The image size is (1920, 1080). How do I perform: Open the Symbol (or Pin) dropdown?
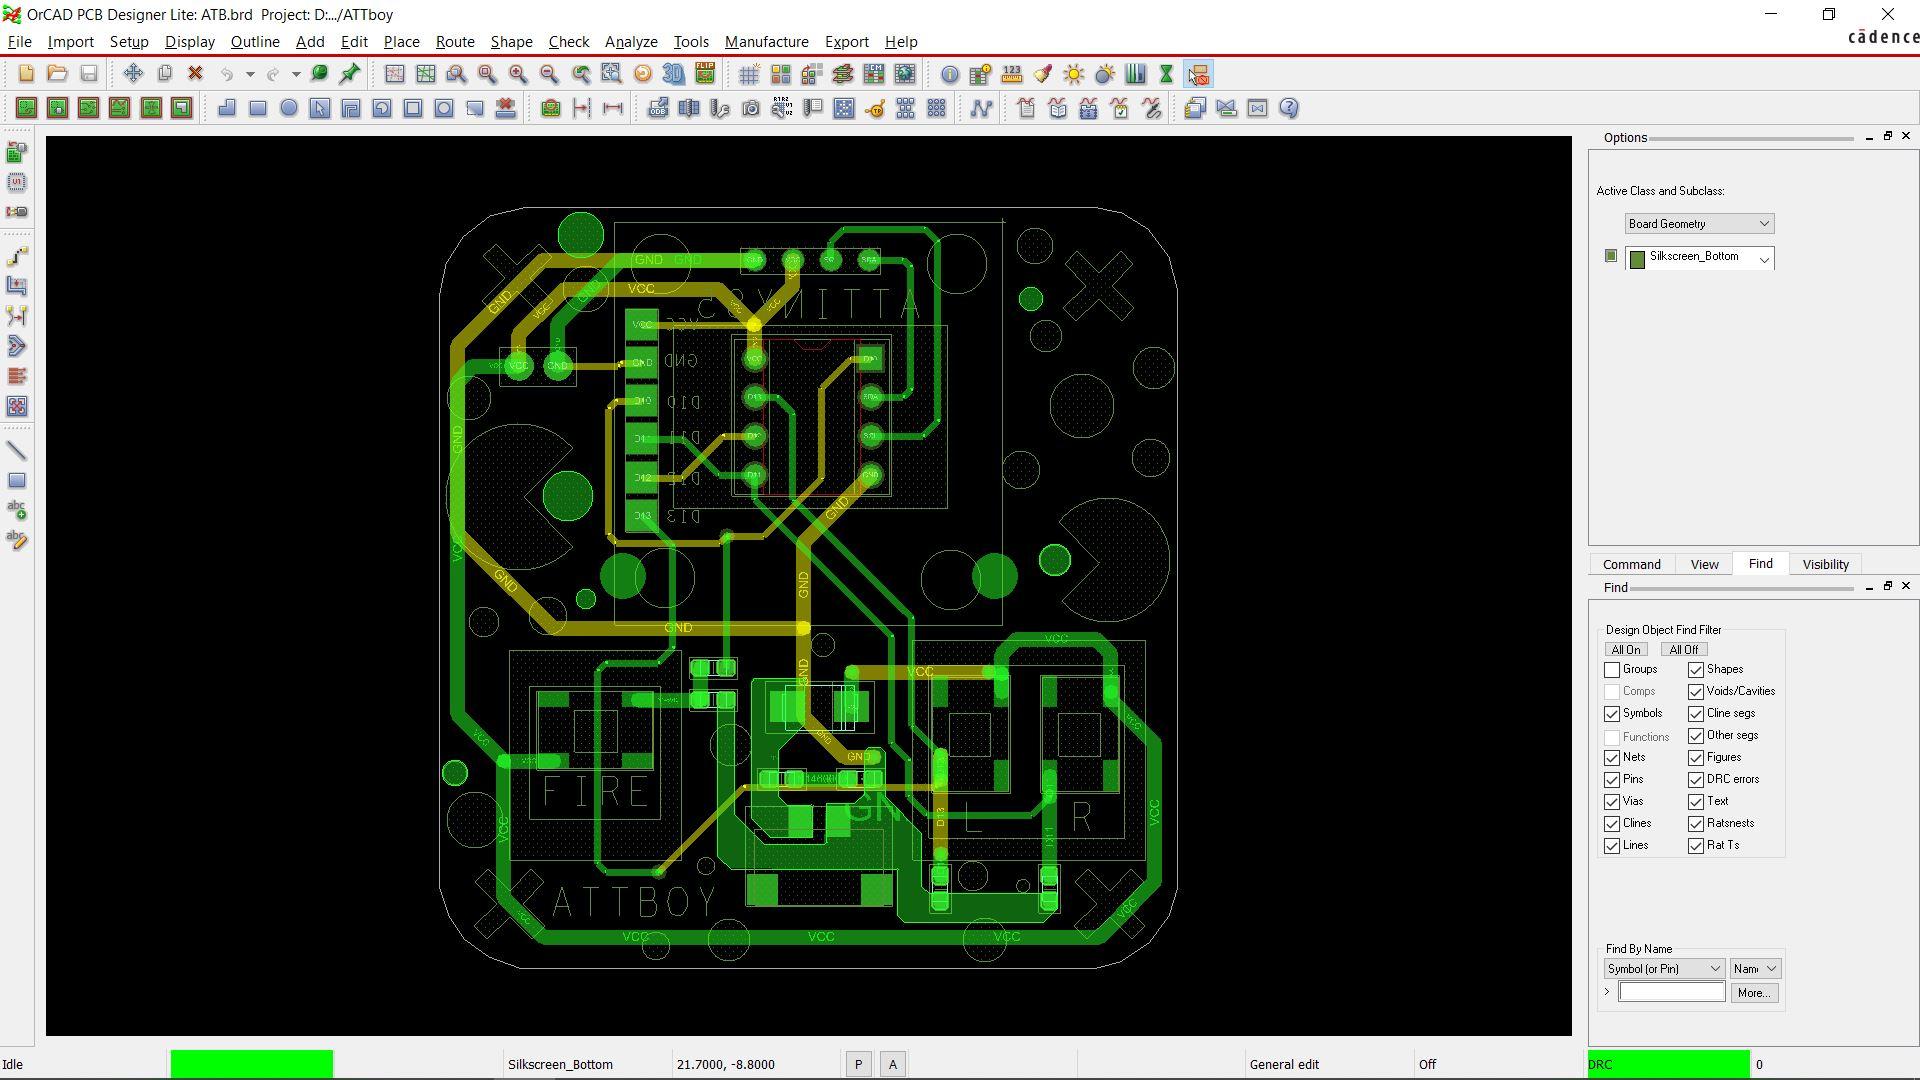point(1664,969)
